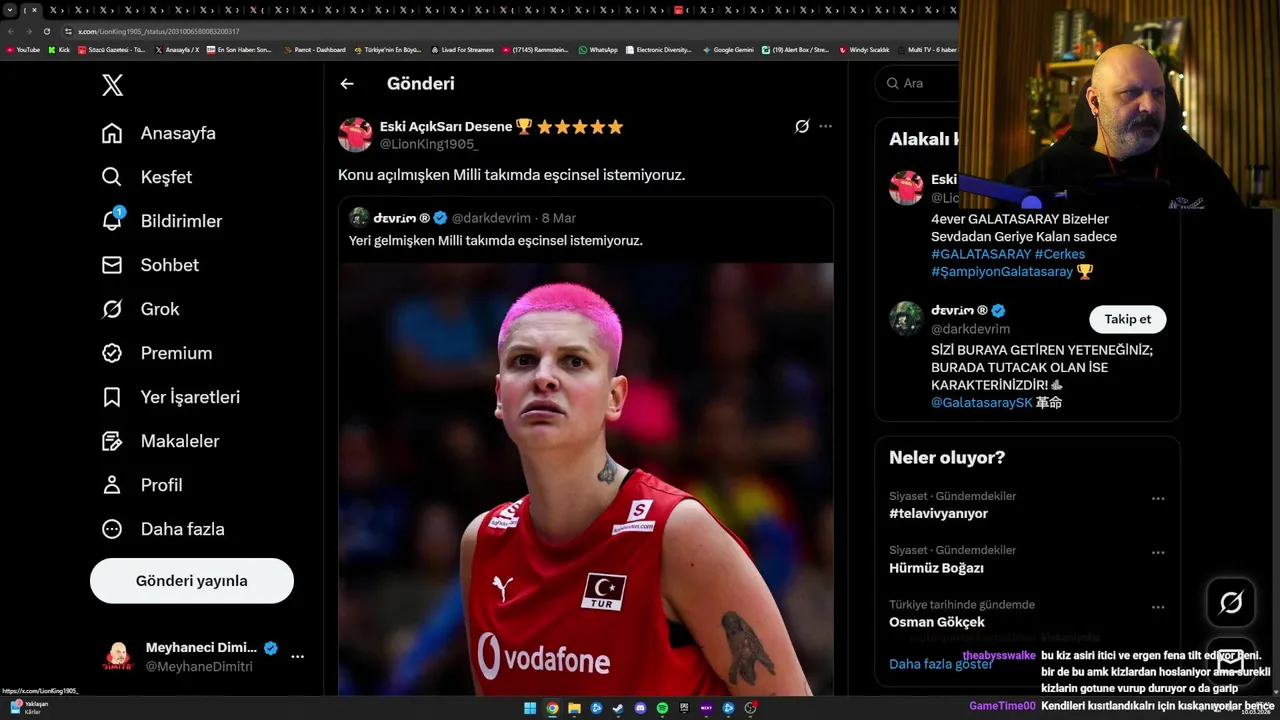Screen dimensions: 1280x720
Task: Open the @GalatasaraySK mention link
Action: (x=981, y=402)
